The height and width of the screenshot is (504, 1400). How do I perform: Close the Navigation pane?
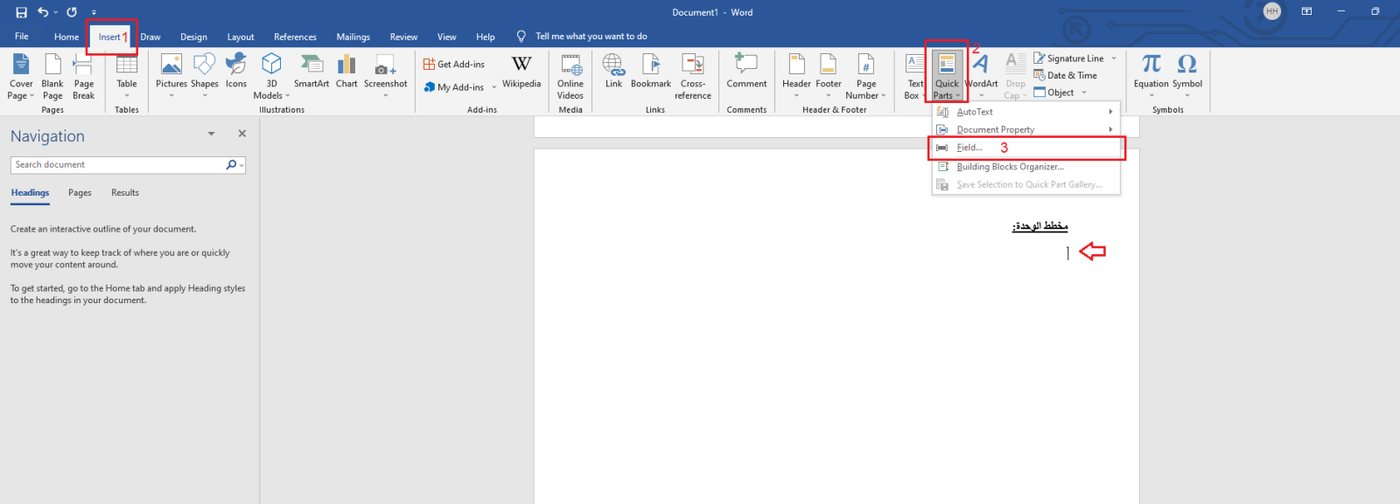242,133
